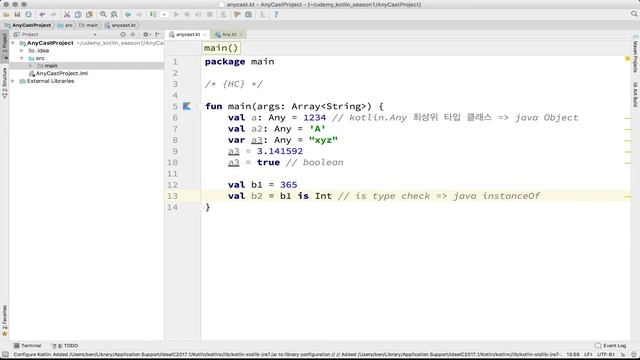
Task: Click anycast.kt breadcrumb in navigation bar
Action: (x=120, y=25)
